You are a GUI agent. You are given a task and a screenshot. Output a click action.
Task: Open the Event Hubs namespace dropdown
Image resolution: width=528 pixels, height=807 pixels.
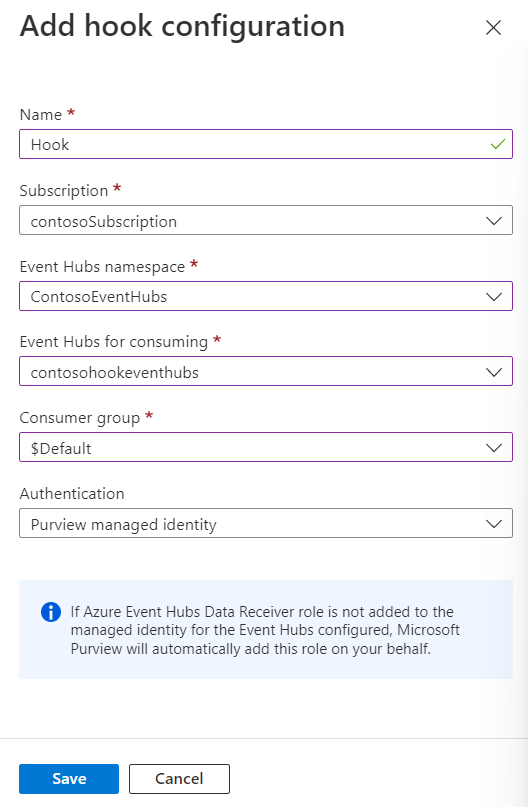pyautogui.click(x=266, y=296)
